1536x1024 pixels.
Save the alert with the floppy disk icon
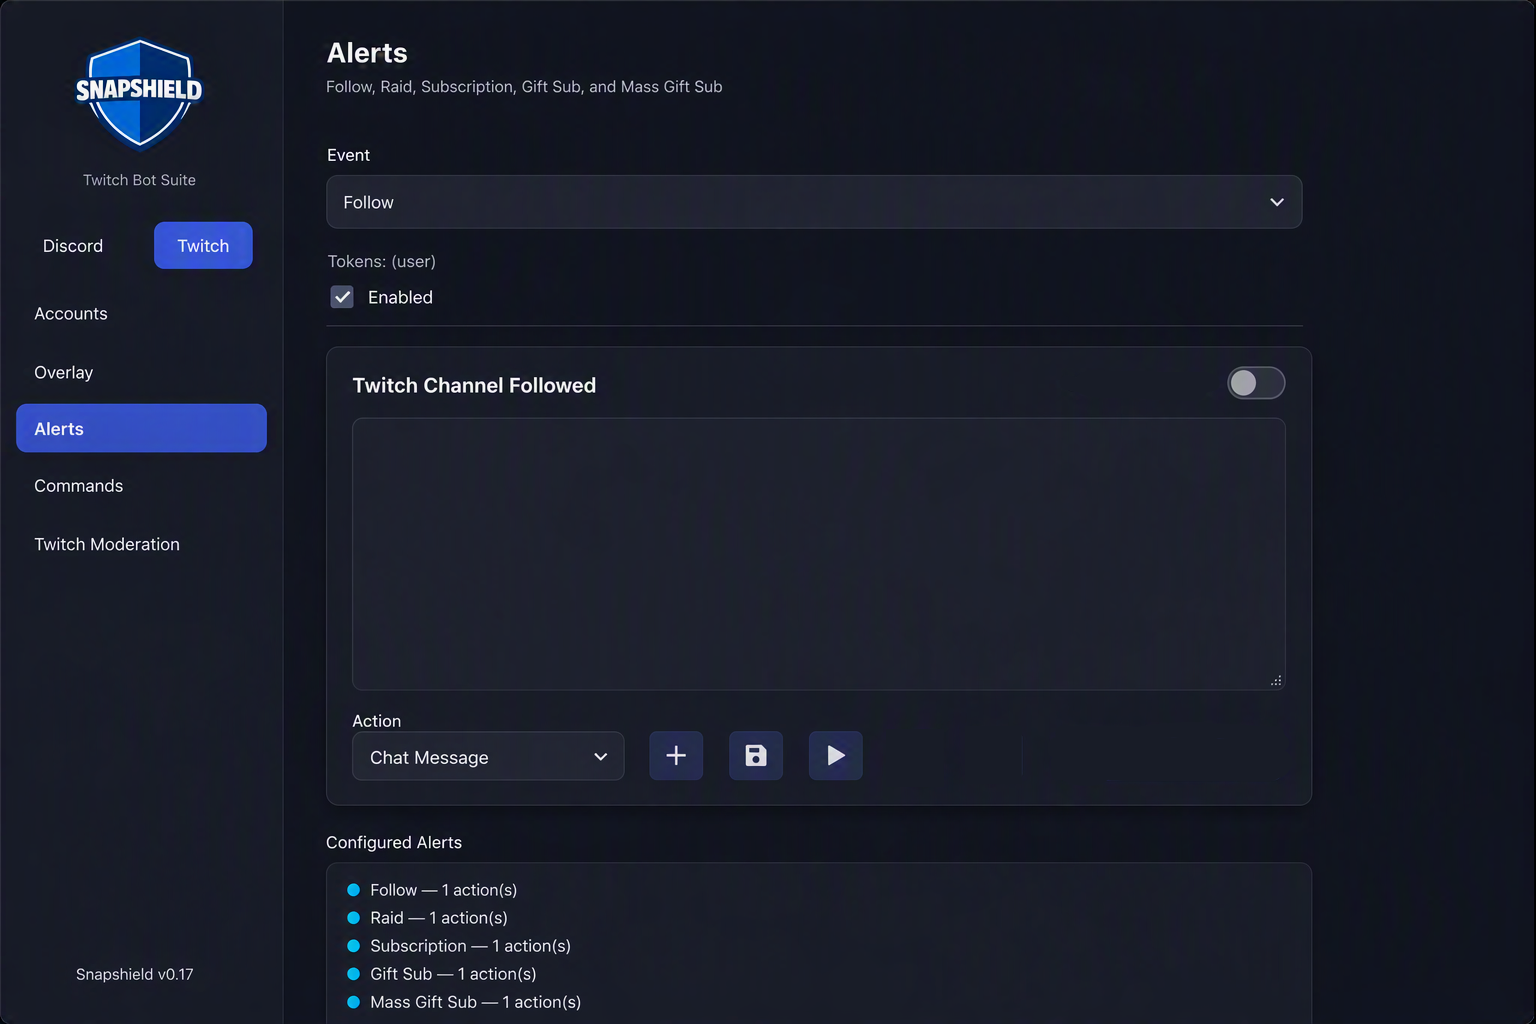pos(756,756)
